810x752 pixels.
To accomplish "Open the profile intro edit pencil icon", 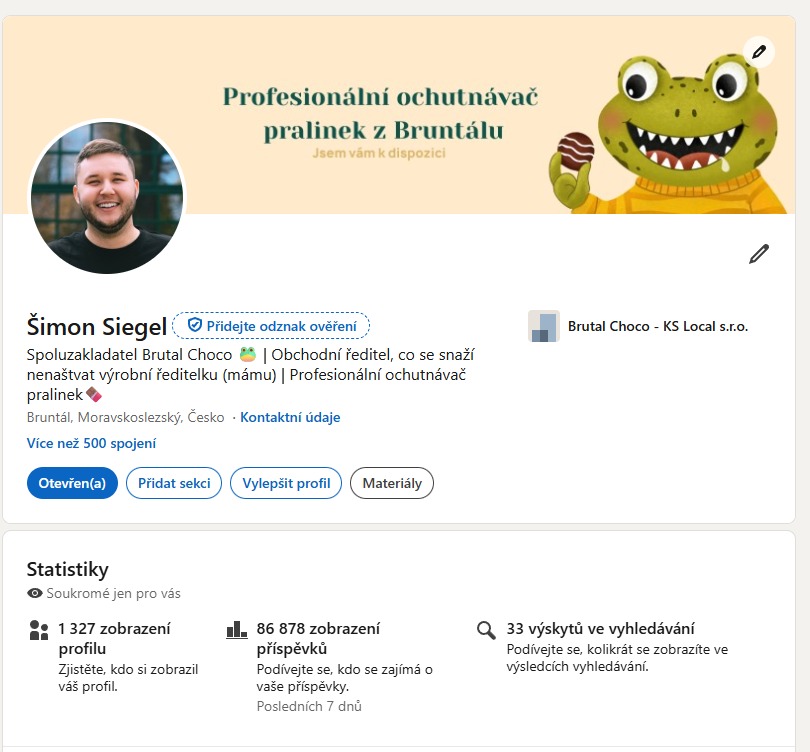I will (x=757, y=254).
